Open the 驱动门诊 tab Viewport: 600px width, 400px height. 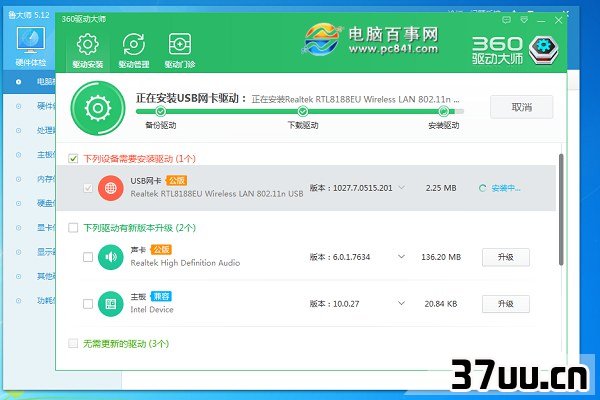point(180,51)
